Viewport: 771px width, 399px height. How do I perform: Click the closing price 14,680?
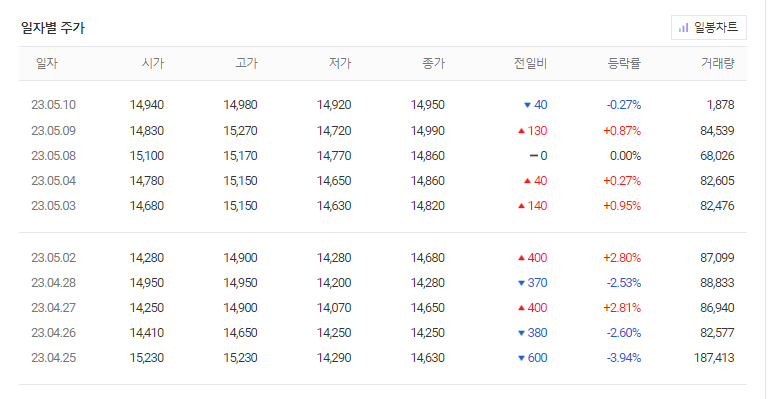pyautogui.click(x=428, y=258)
